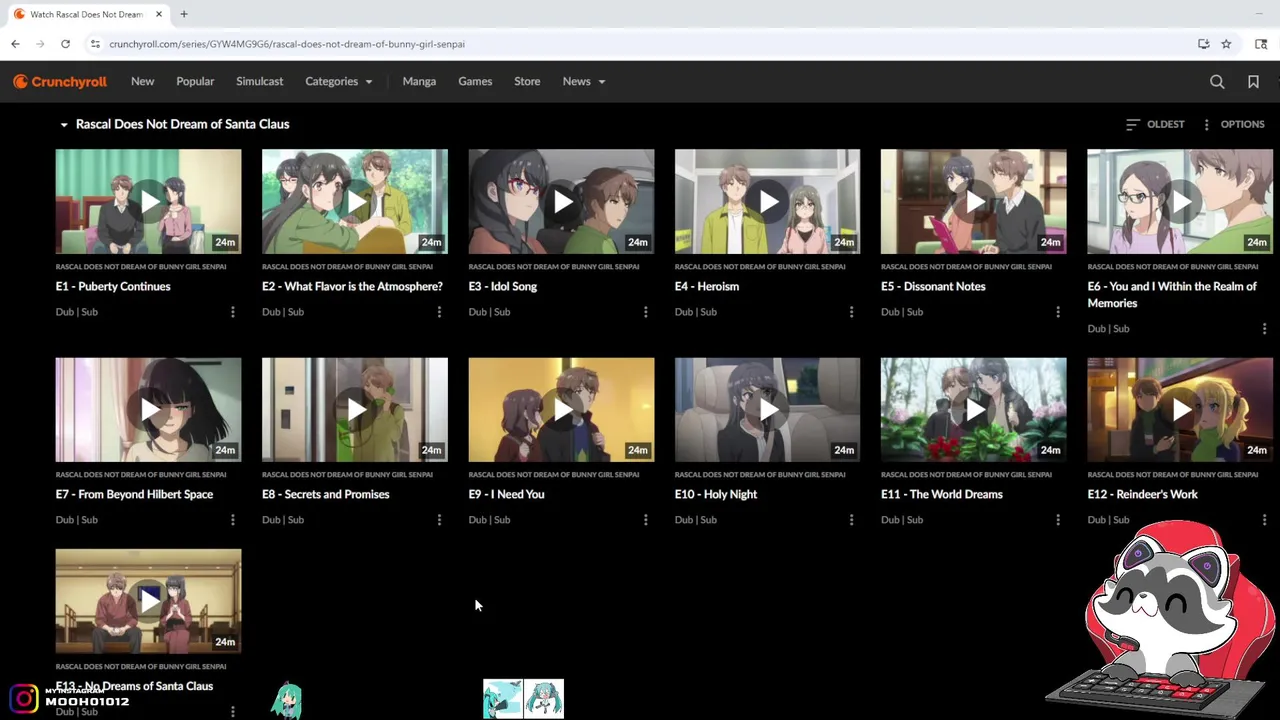Open more options for E10 Holy Night

851,520
